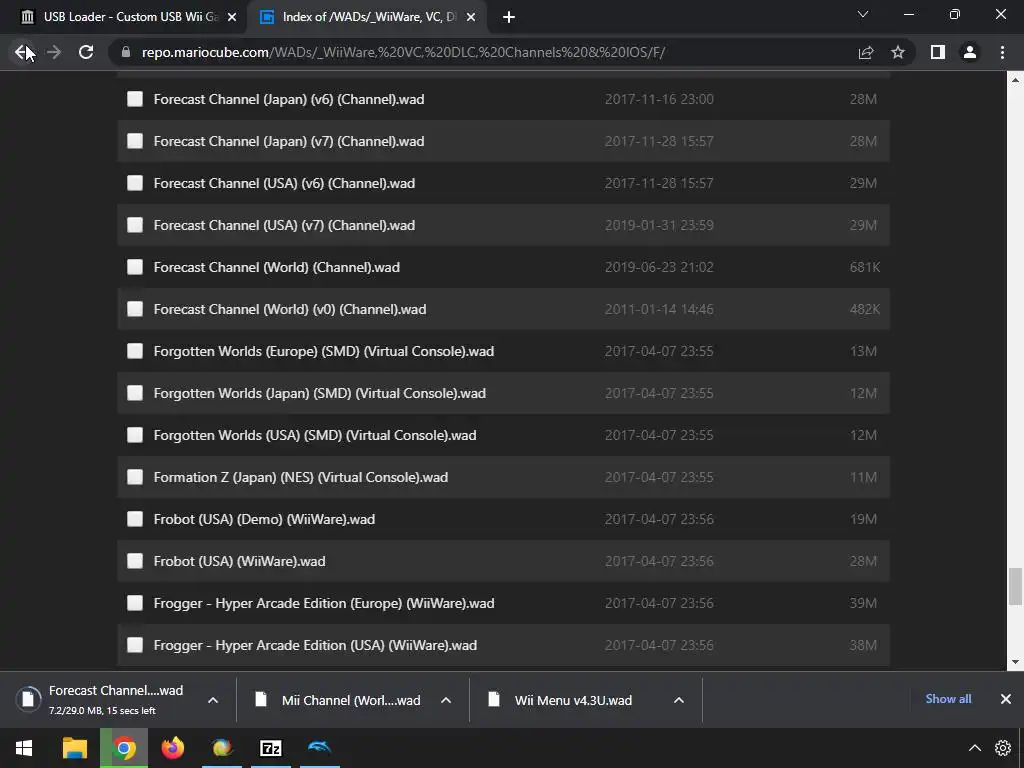Click the 681K size of Forecast Channel (World)

pyautogui.click(x=865, y=267)
